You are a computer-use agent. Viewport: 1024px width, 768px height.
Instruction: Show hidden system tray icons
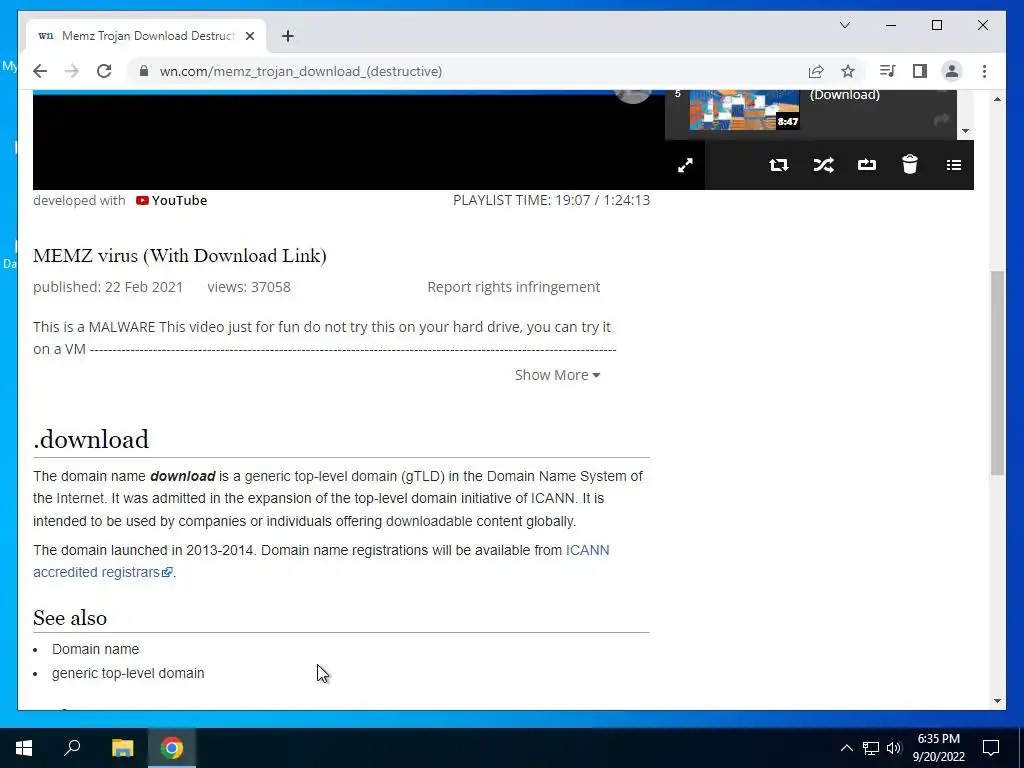point(846,748)
